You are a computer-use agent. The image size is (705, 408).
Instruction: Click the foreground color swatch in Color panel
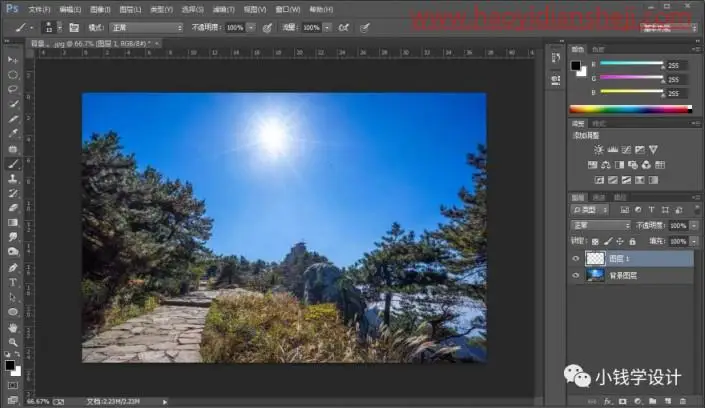tap(576, 66)
